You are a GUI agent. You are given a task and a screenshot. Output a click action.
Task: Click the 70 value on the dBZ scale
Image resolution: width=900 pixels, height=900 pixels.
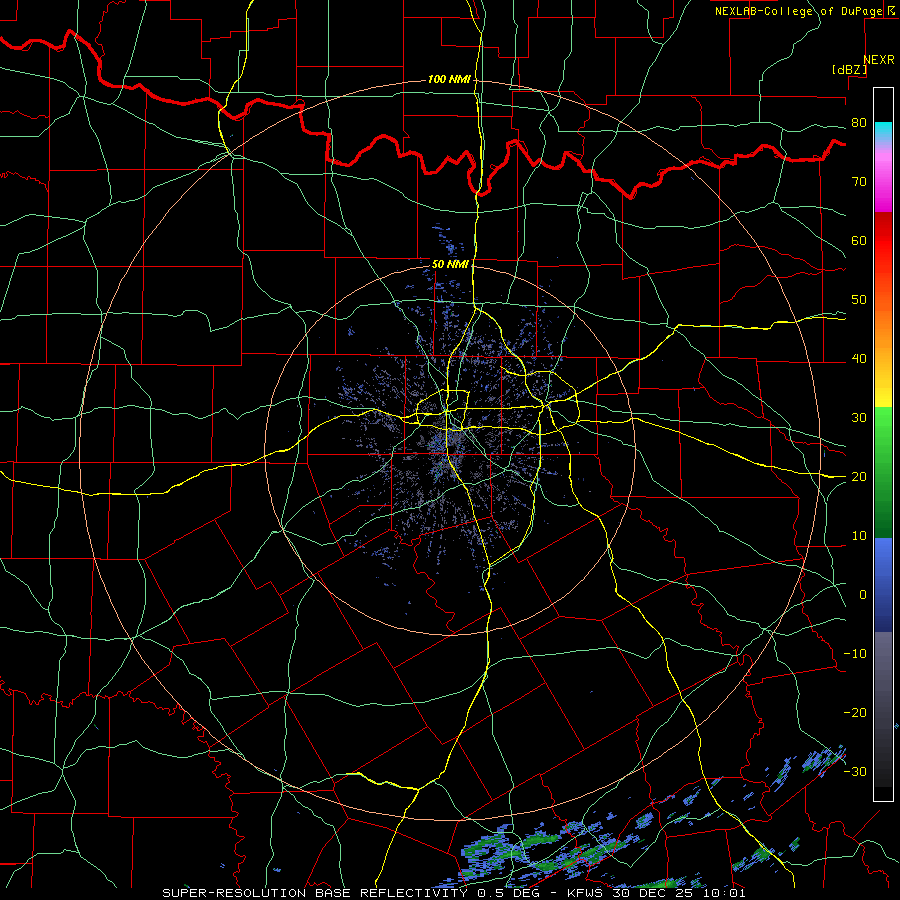(x=859, y=182)
